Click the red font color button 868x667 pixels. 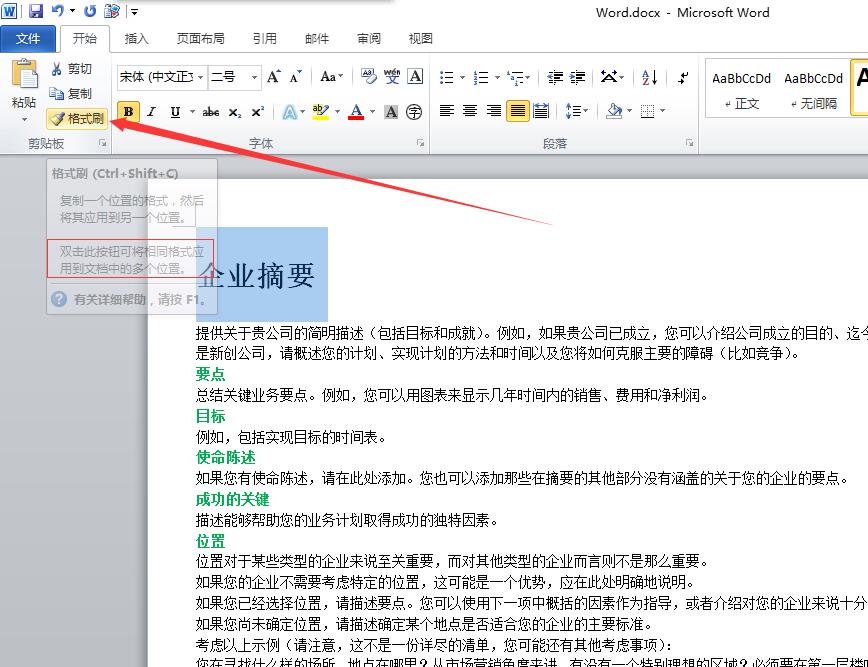pos(356,112)
